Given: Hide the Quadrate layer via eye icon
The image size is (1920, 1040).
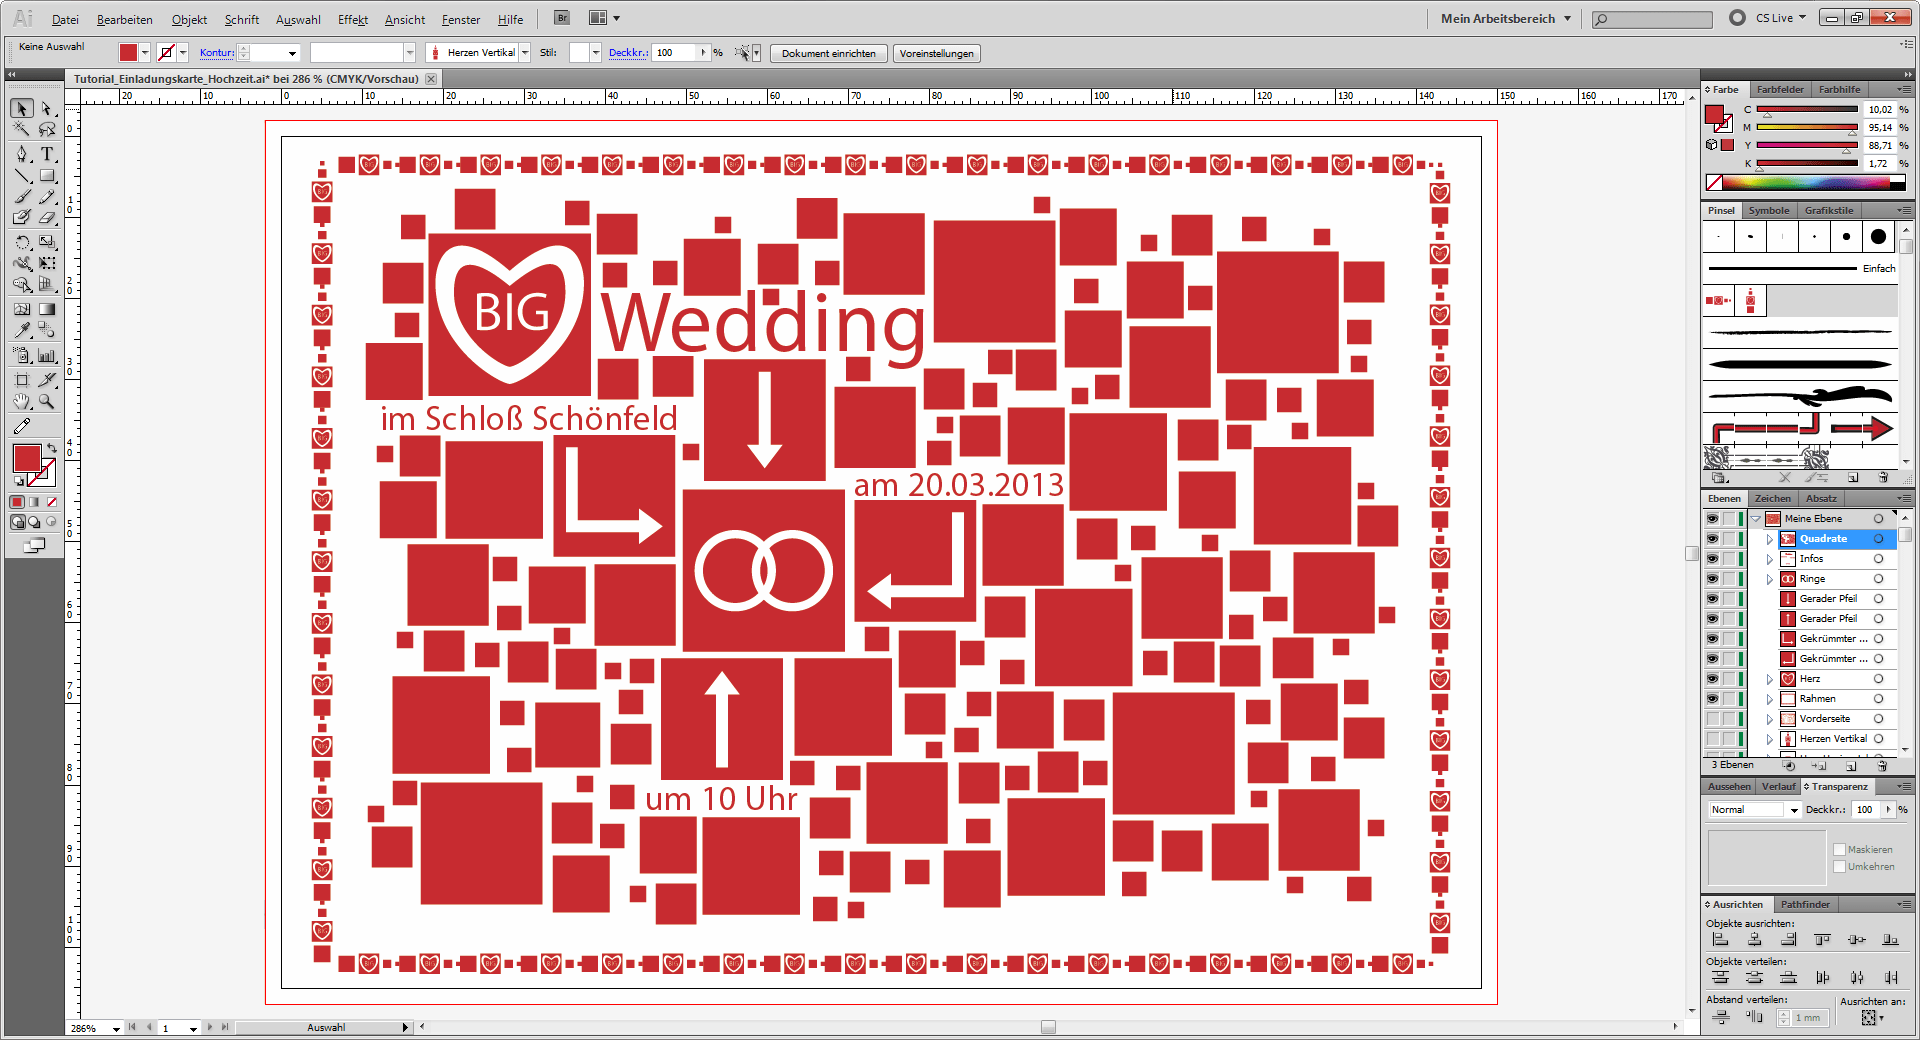Looking at the screenshot, I should pyautogui.click(x=1712, y=539).
